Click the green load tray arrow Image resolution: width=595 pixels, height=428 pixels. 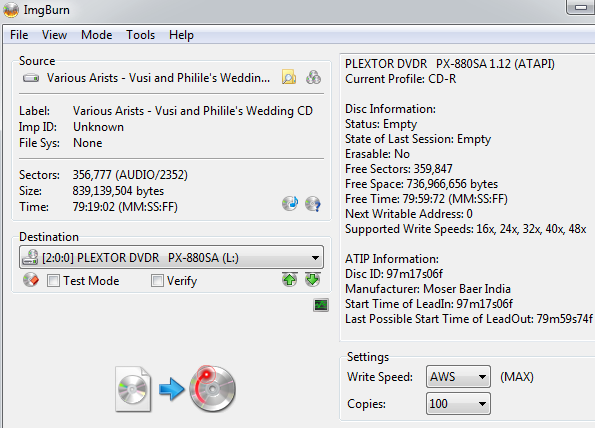point(313,280)
